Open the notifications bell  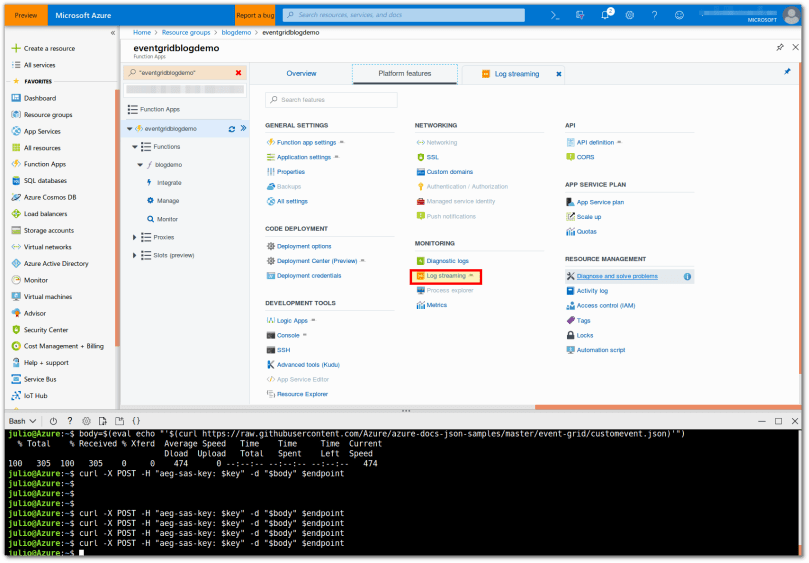click(606, 15)
